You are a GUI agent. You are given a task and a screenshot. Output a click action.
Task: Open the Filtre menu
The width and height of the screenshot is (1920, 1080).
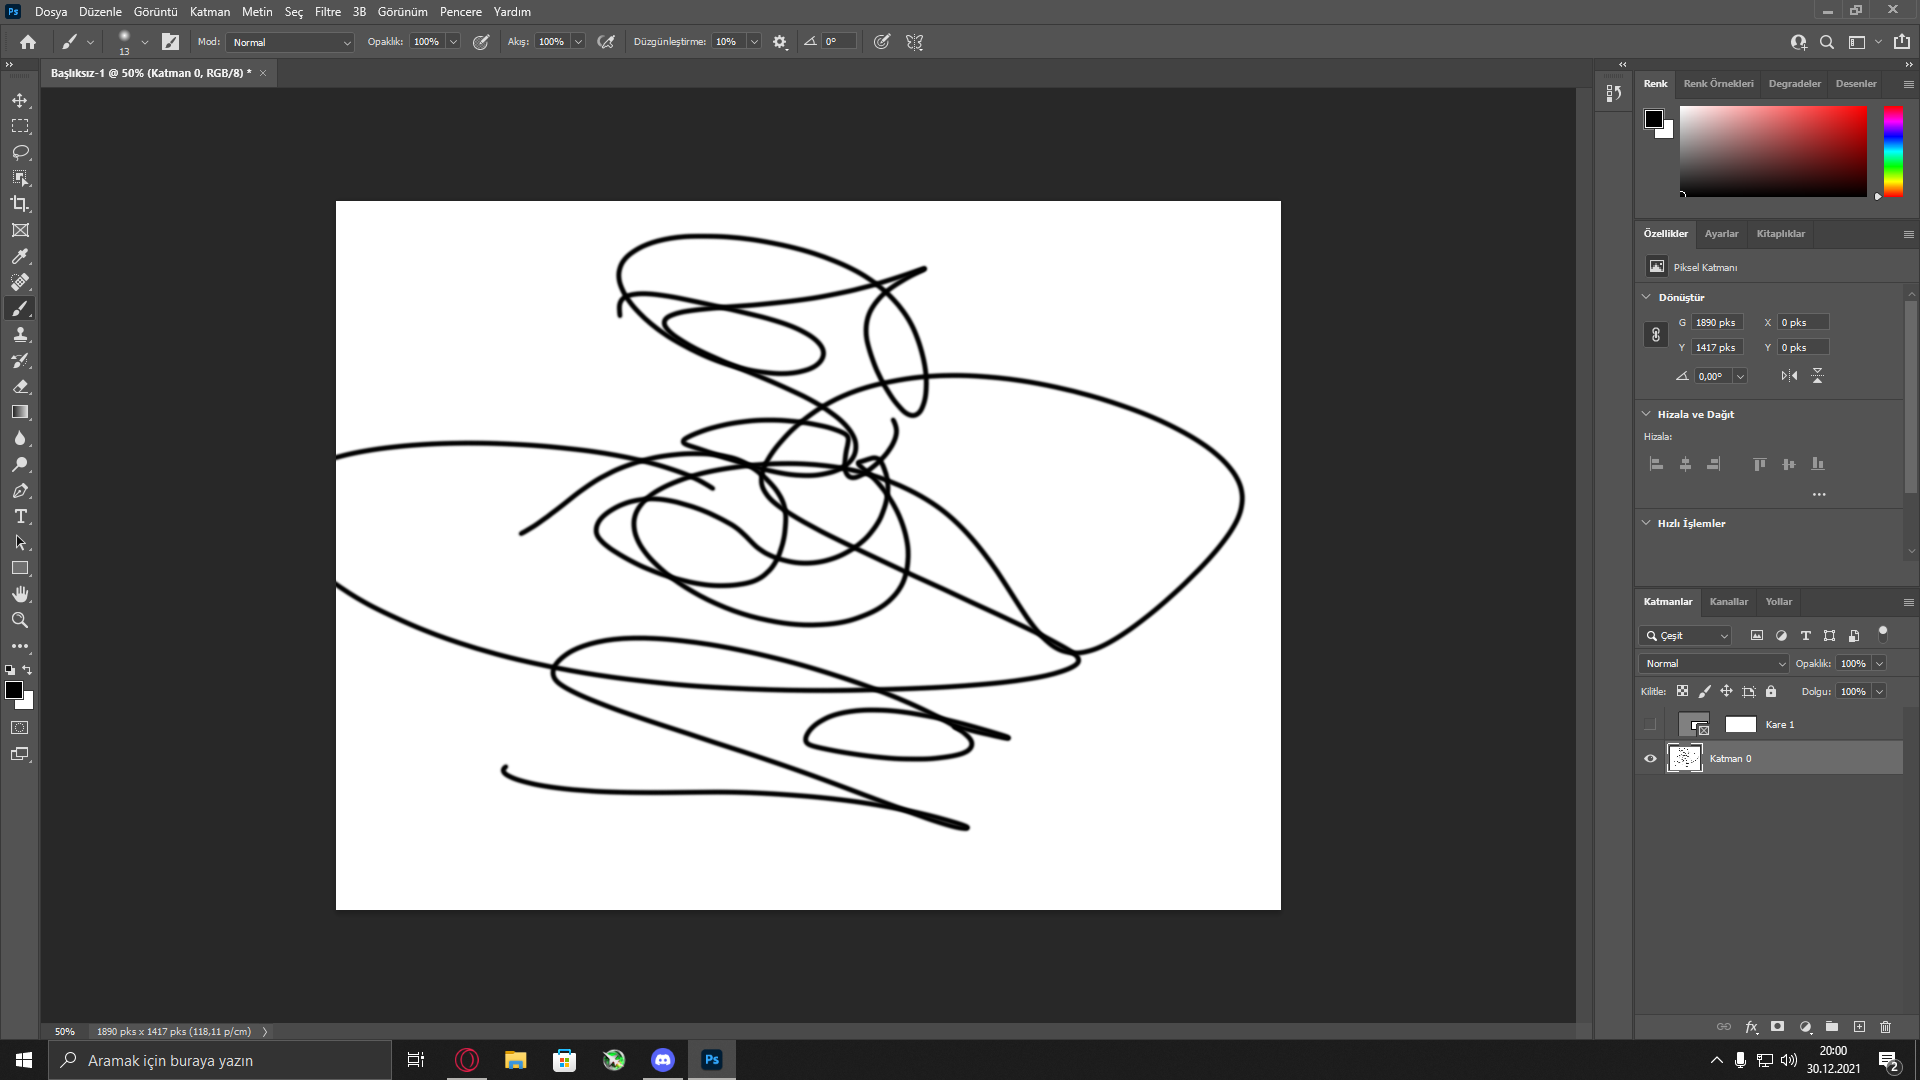click(327, 12)
